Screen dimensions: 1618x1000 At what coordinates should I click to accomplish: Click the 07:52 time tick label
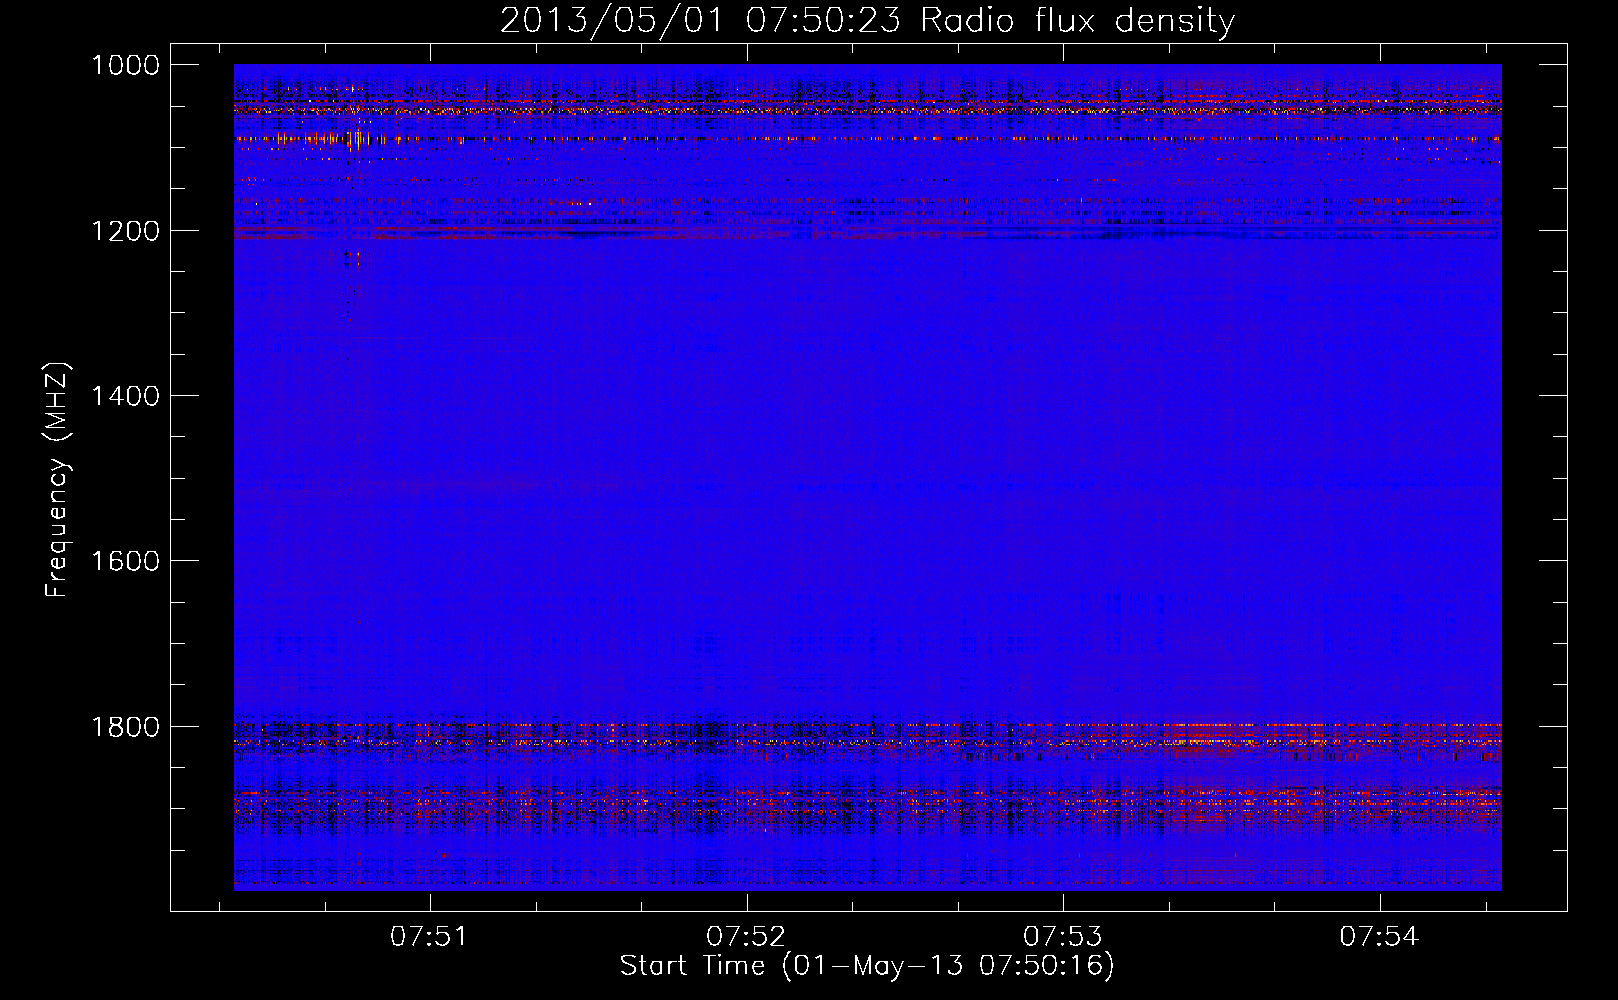tap(746, 937)
